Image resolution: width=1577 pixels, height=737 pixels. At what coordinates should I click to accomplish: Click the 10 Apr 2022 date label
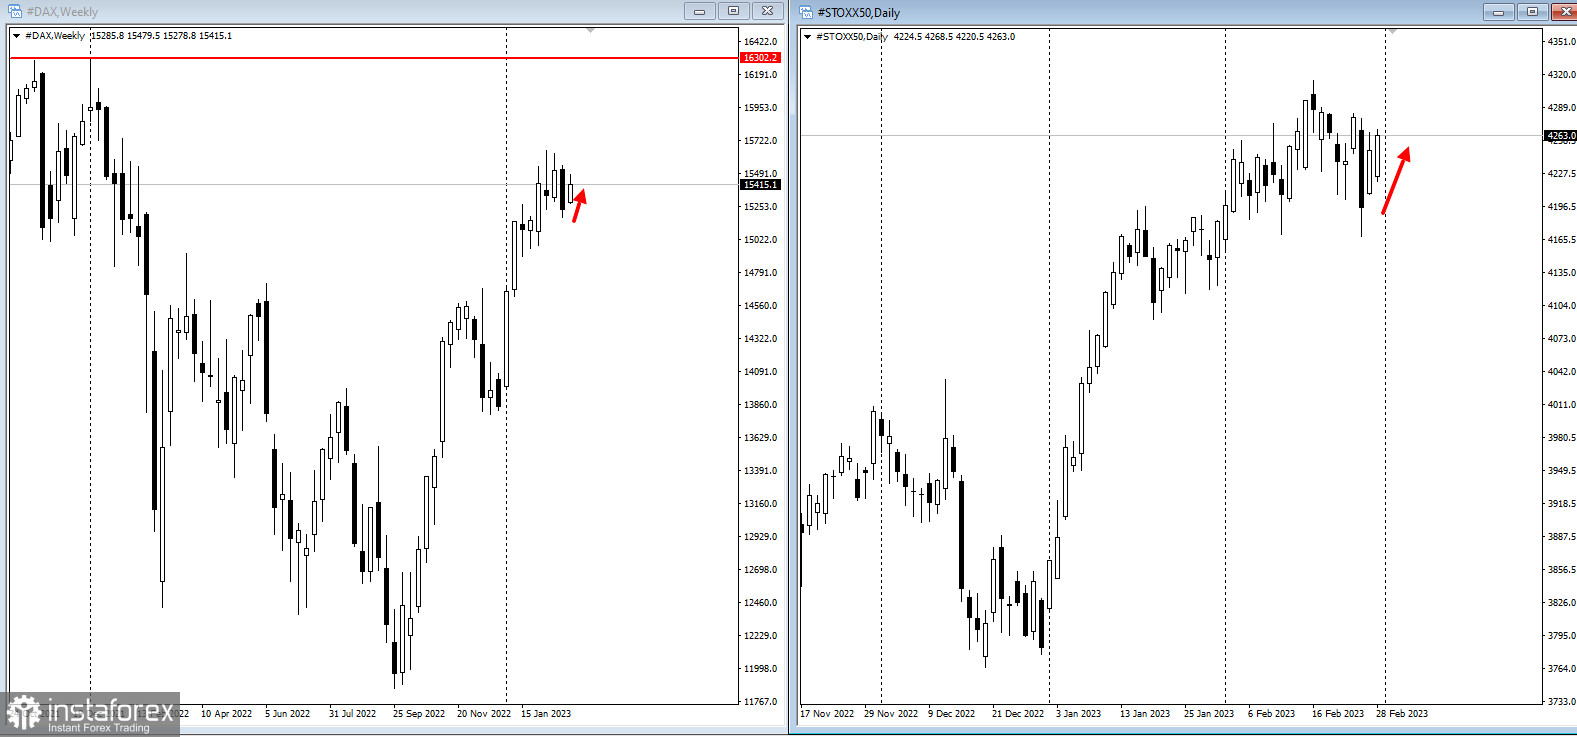click(226, 714)
